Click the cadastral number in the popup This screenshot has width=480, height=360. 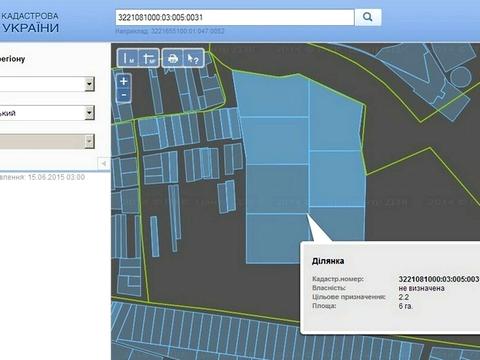click(439, 279)
